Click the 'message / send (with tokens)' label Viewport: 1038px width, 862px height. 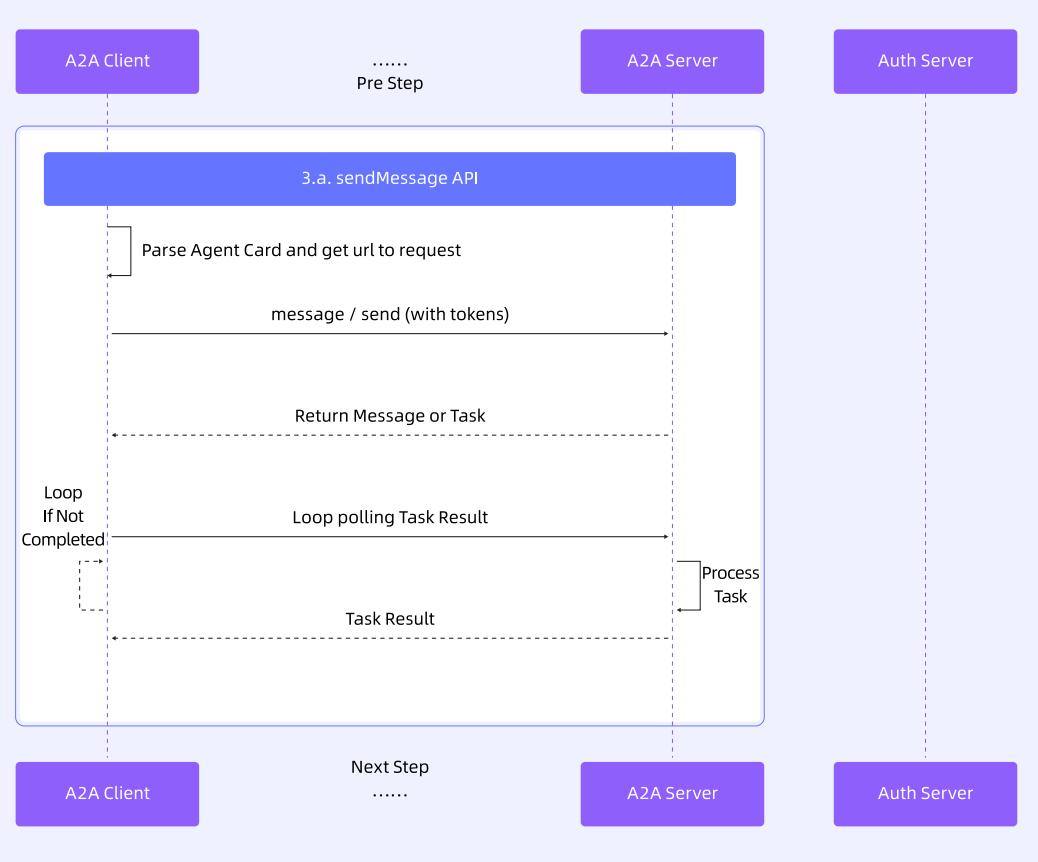click(x=390, y=314)
